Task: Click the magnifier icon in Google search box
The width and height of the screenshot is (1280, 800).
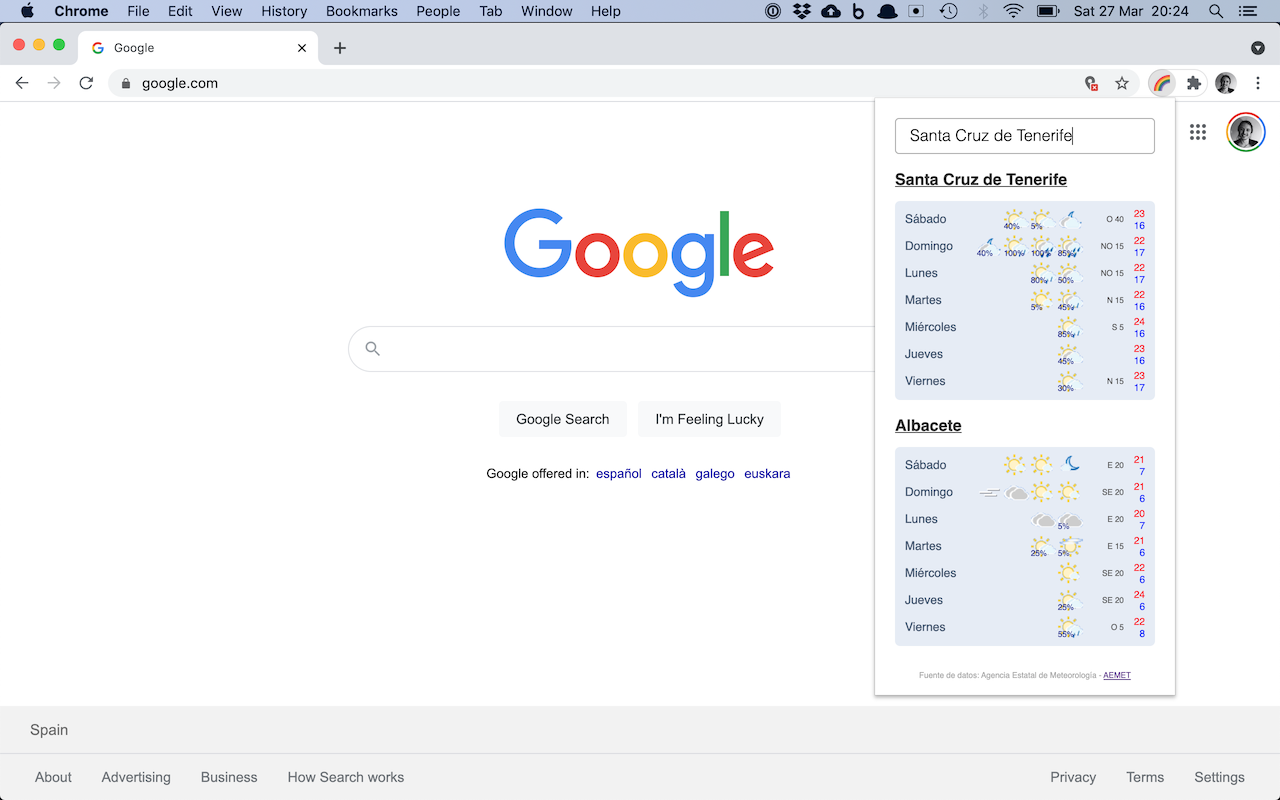Action: pos(373,349)
